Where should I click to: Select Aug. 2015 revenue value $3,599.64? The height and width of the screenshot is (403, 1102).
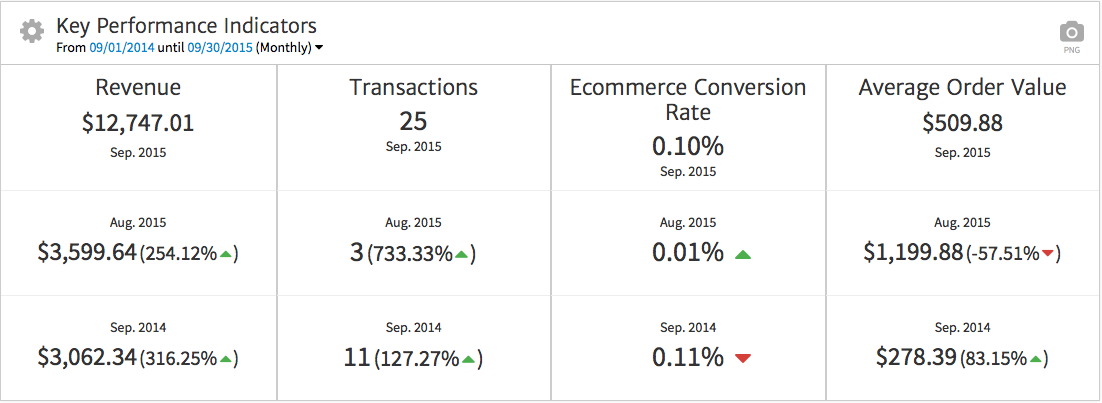click(x=87, y=253)
